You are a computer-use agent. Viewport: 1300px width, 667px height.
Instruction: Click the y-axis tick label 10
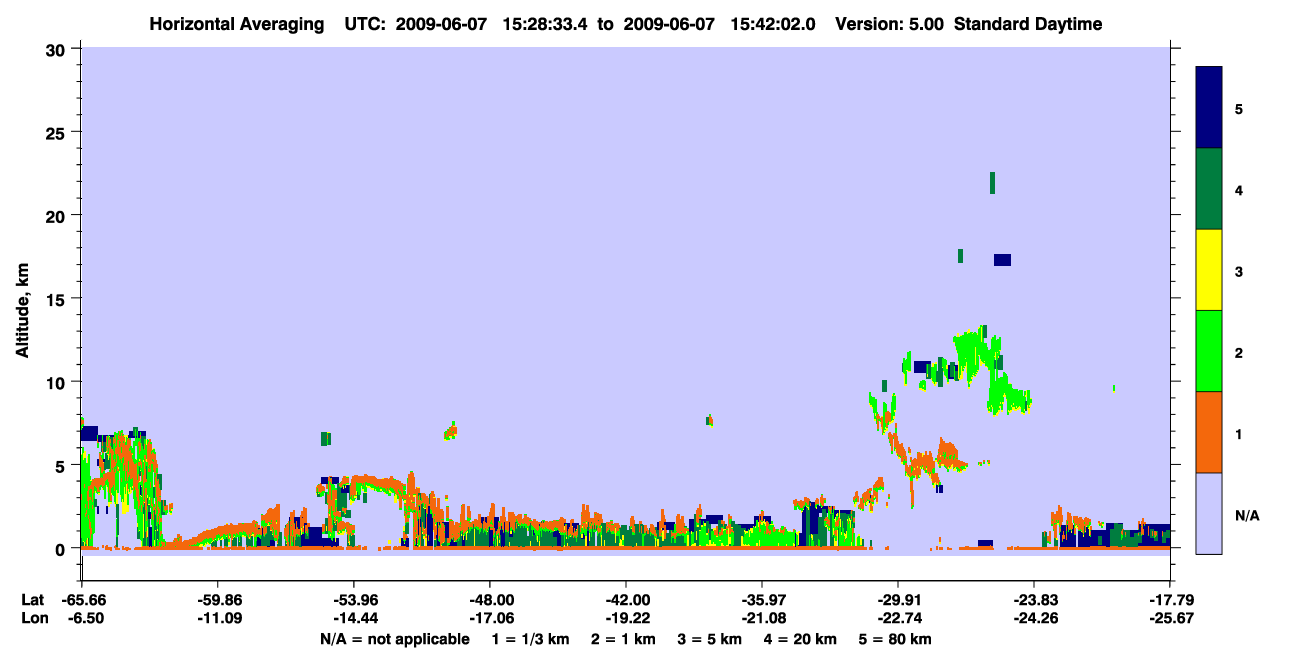58,382
